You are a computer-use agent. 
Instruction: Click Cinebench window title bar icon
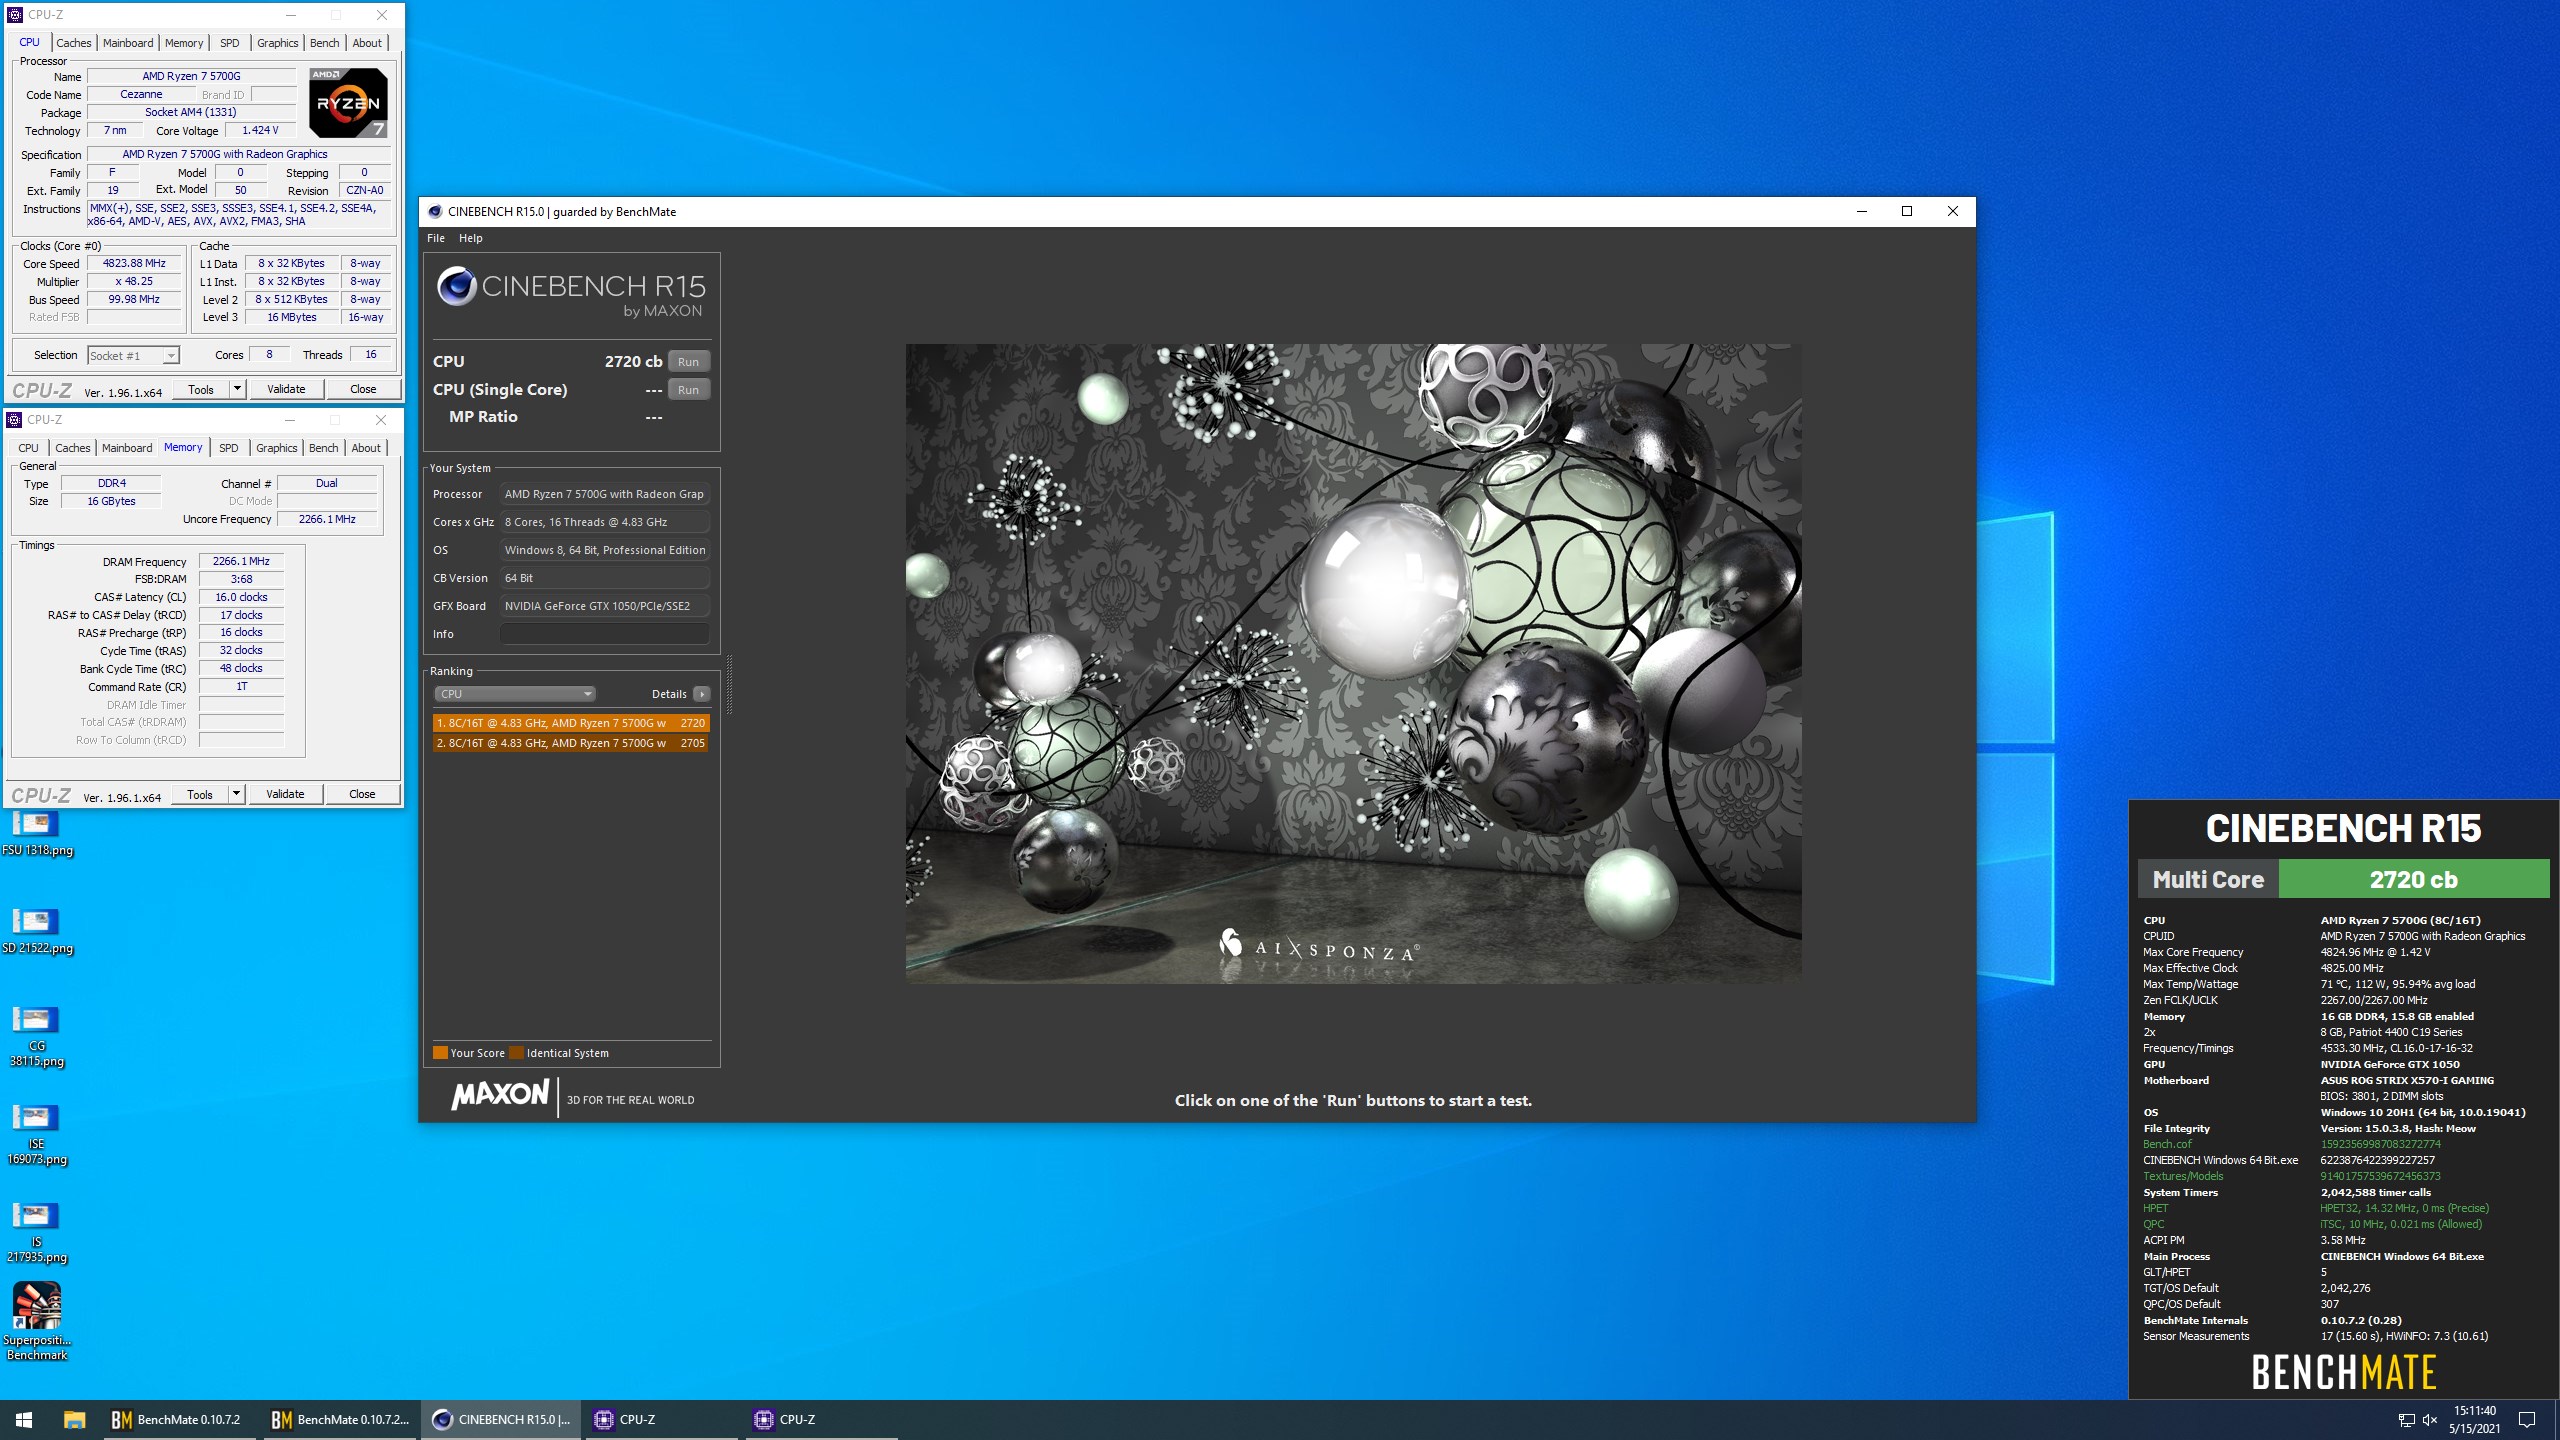pyautogui.click(x=435, y=211)
